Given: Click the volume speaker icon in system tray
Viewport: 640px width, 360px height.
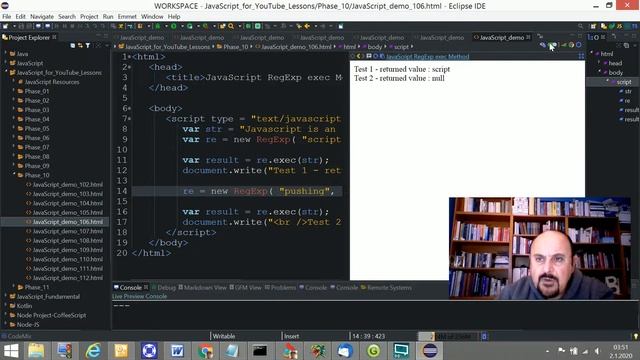Looking at the screenshot, I should pos(598,351).
